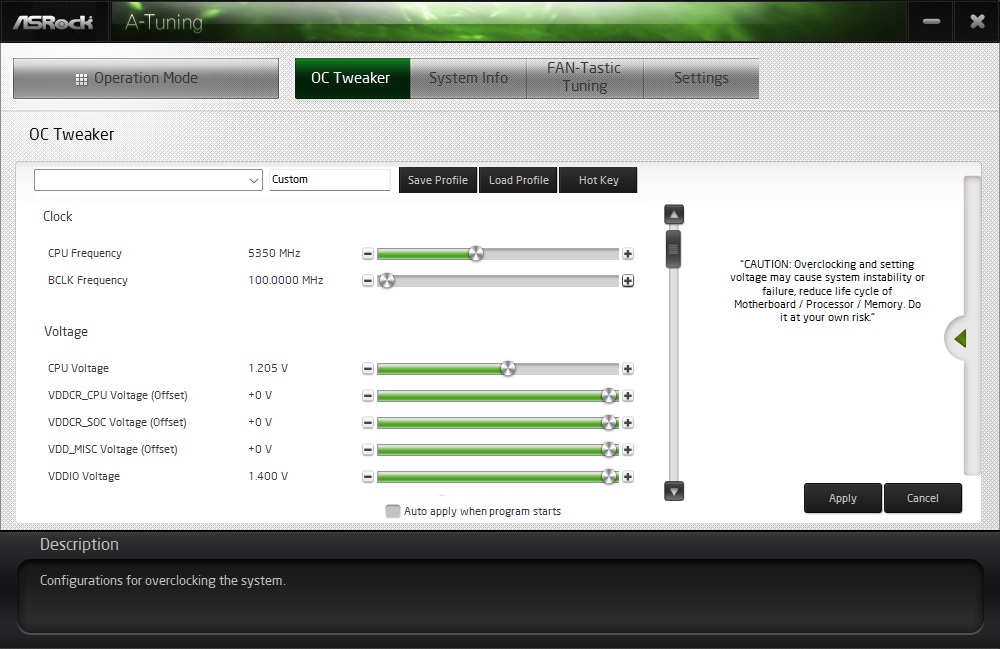
Task: Increase BCLK Frequency with the plus icon
Action: point(628,281)
